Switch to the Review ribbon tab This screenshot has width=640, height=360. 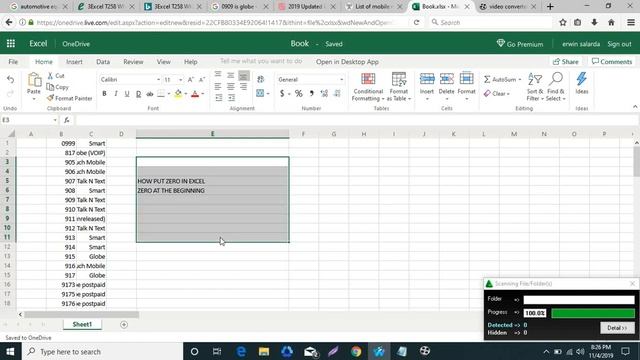(x=133, y=62)
